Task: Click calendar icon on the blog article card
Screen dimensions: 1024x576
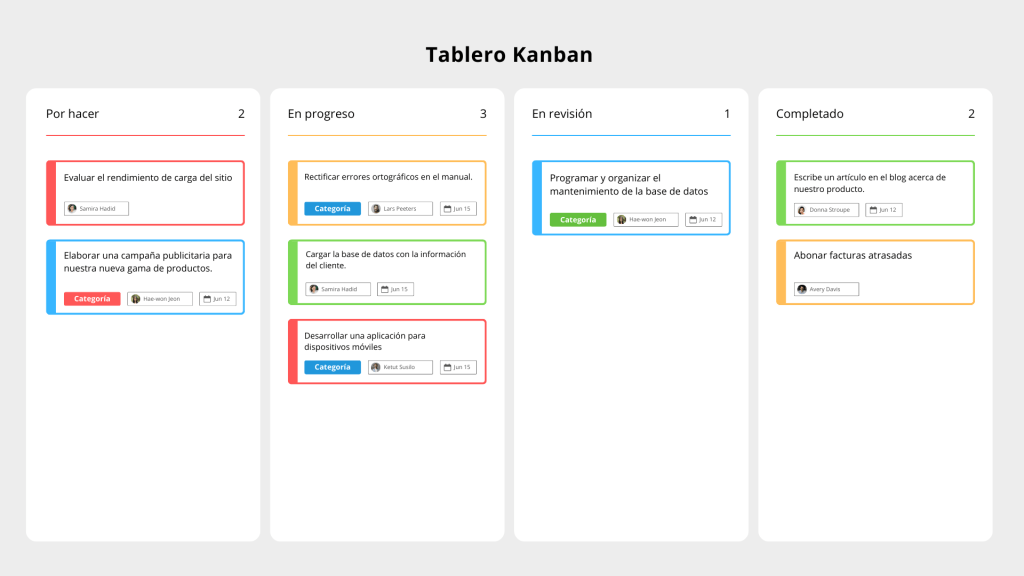Action: pos(874,210)
